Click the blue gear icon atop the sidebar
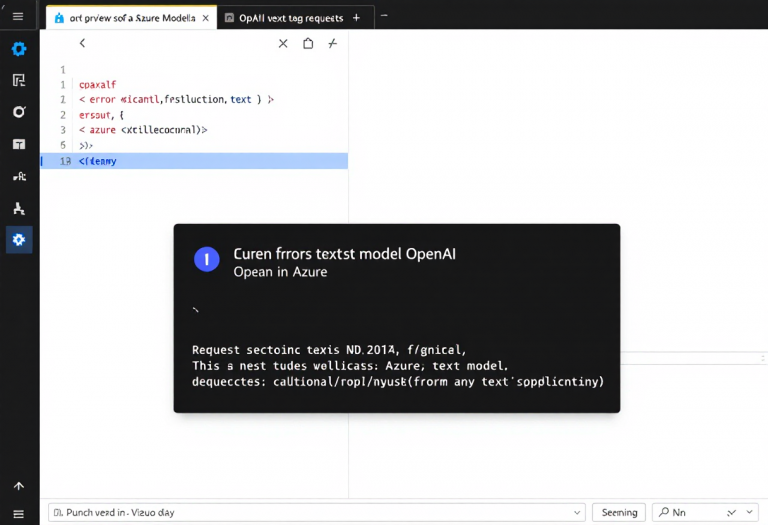This screenshot has height=525, width=768. [19, 49]
